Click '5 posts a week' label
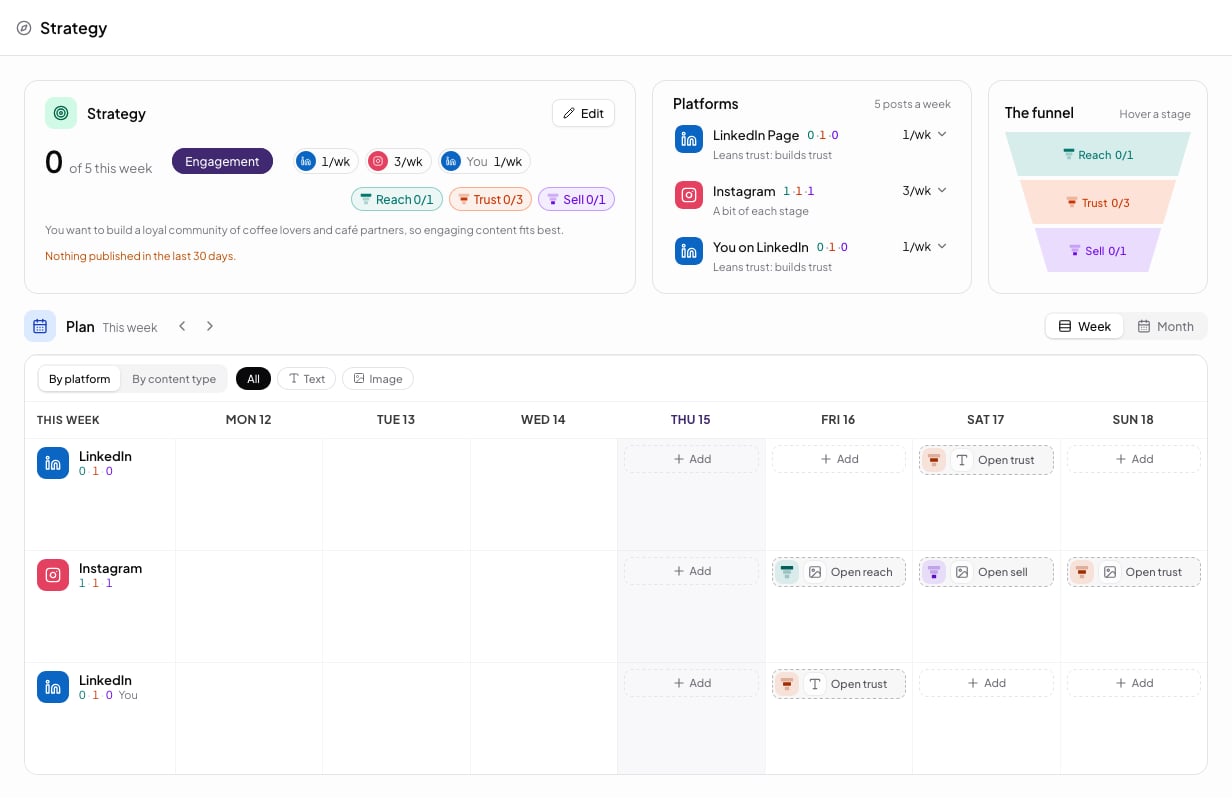1232x800 pixels. tap(912, 104)
